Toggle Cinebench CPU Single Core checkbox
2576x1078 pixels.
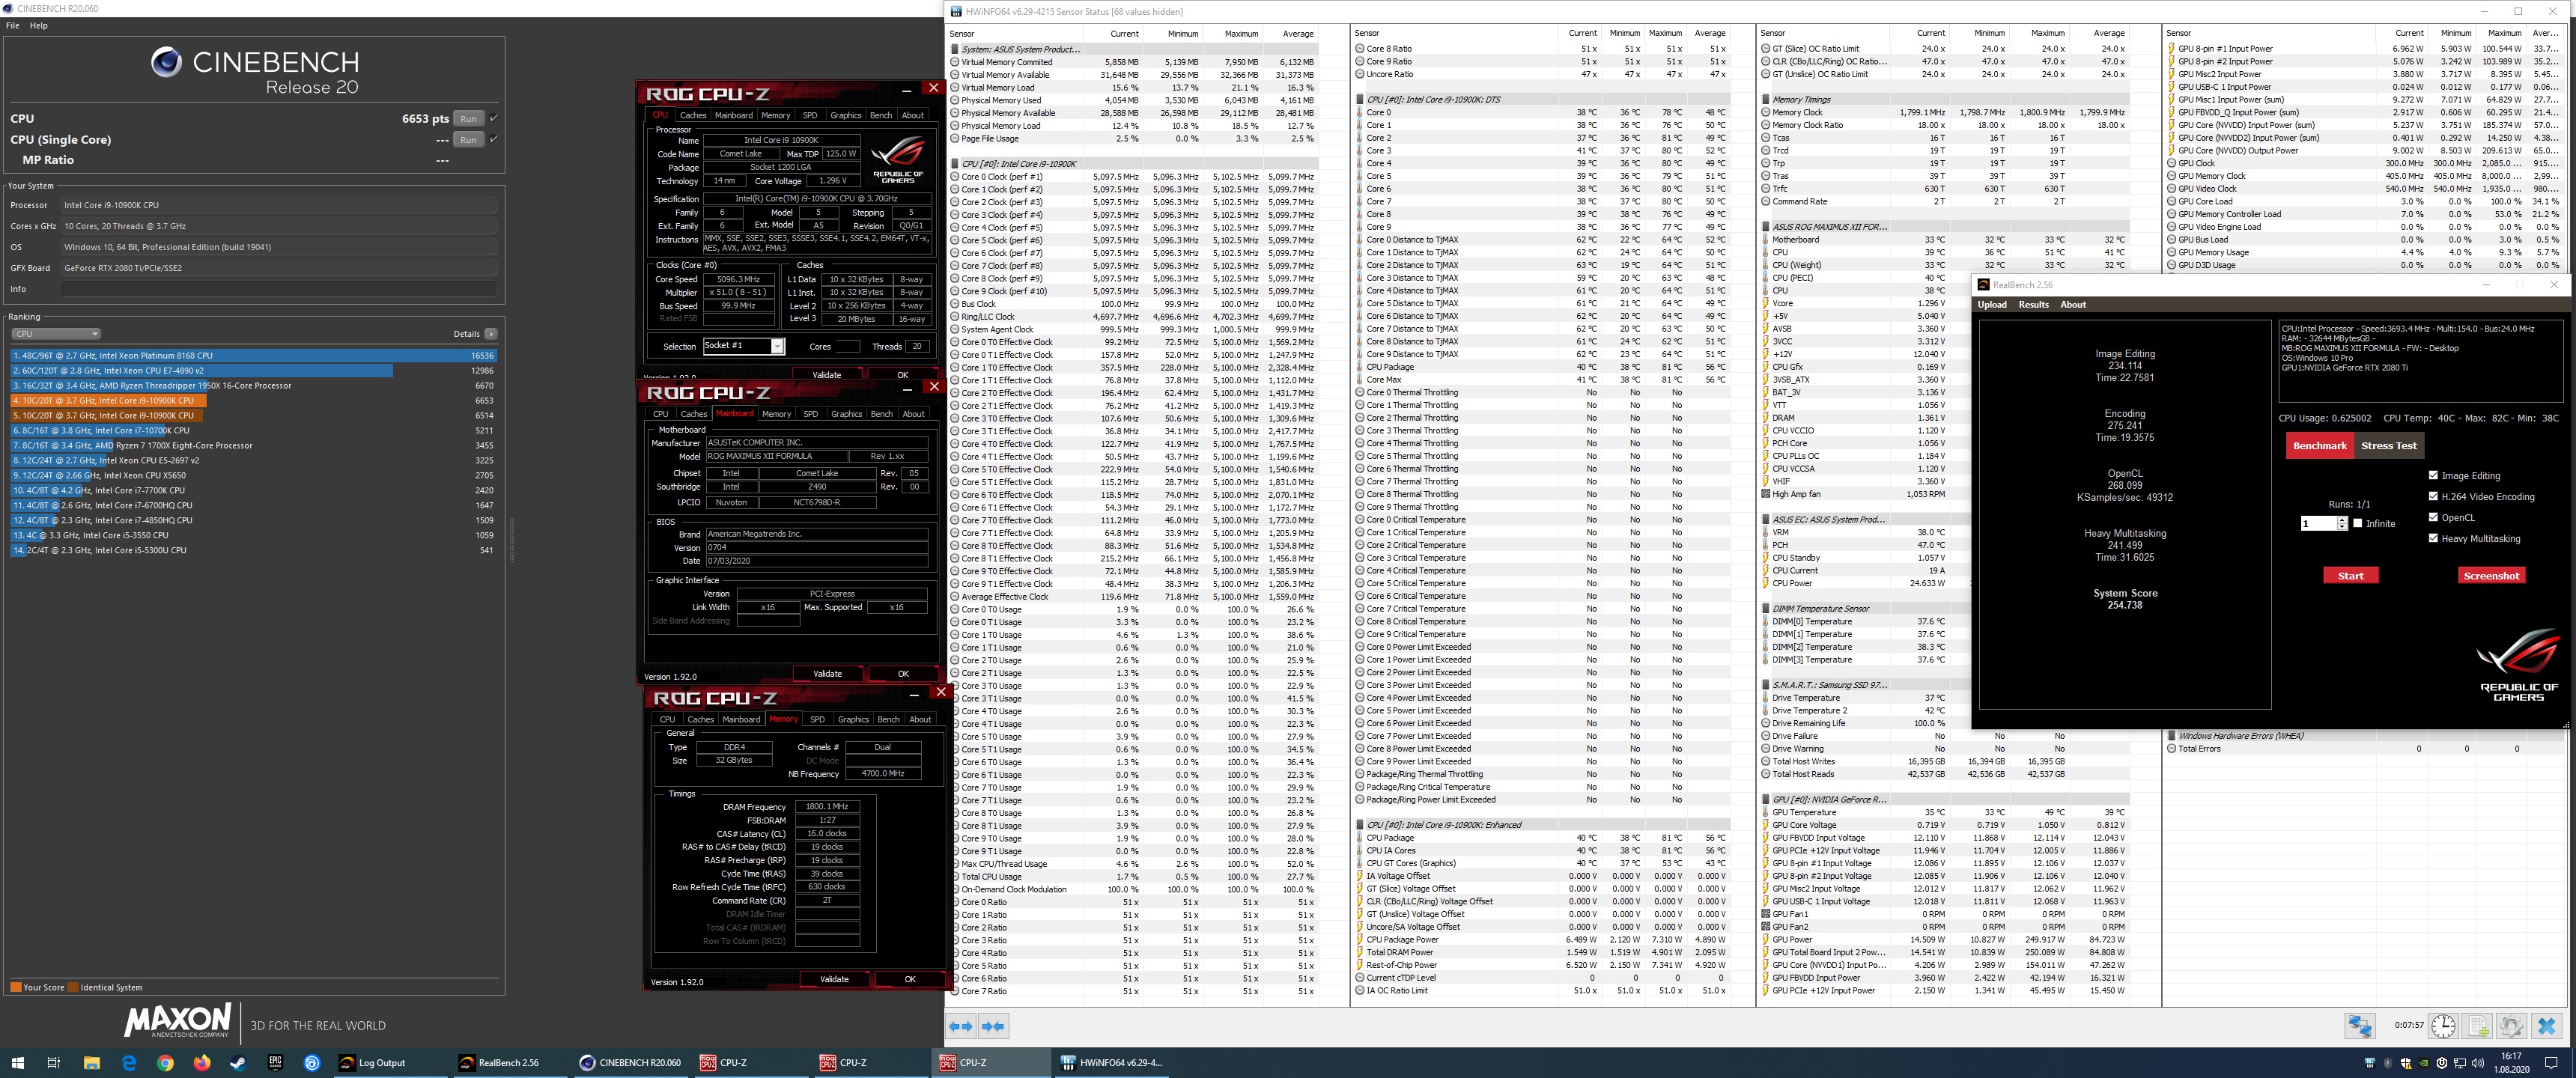point(493,139)
